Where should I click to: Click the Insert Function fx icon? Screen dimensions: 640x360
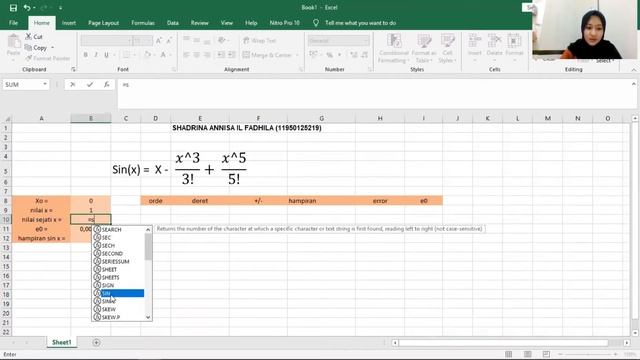coord(107,84)
